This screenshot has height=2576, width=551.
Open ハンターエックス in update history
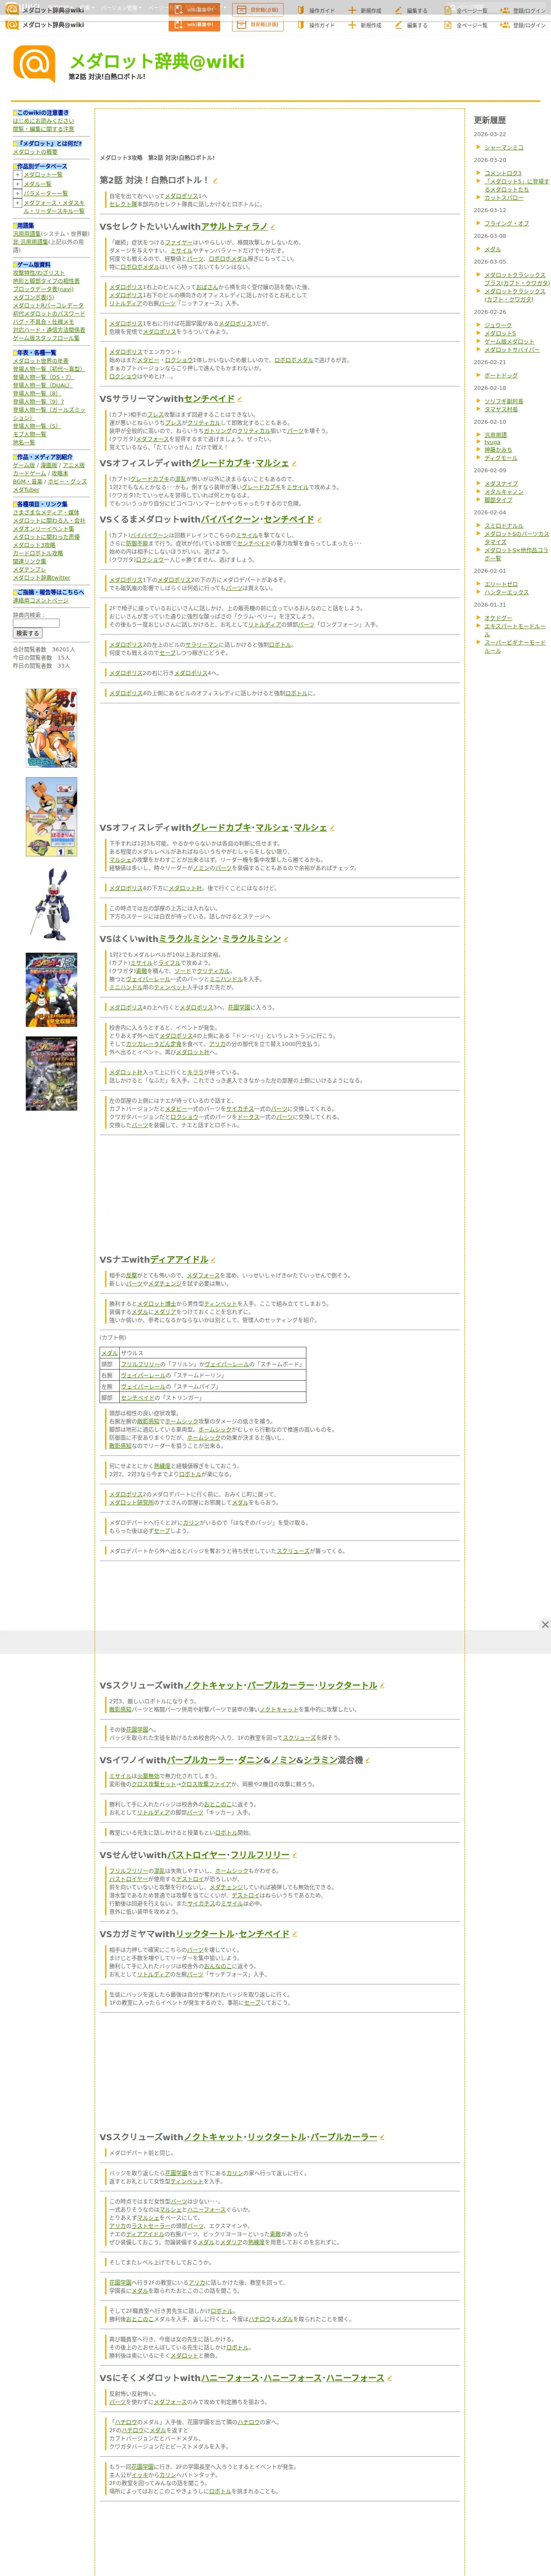point(507,593)
